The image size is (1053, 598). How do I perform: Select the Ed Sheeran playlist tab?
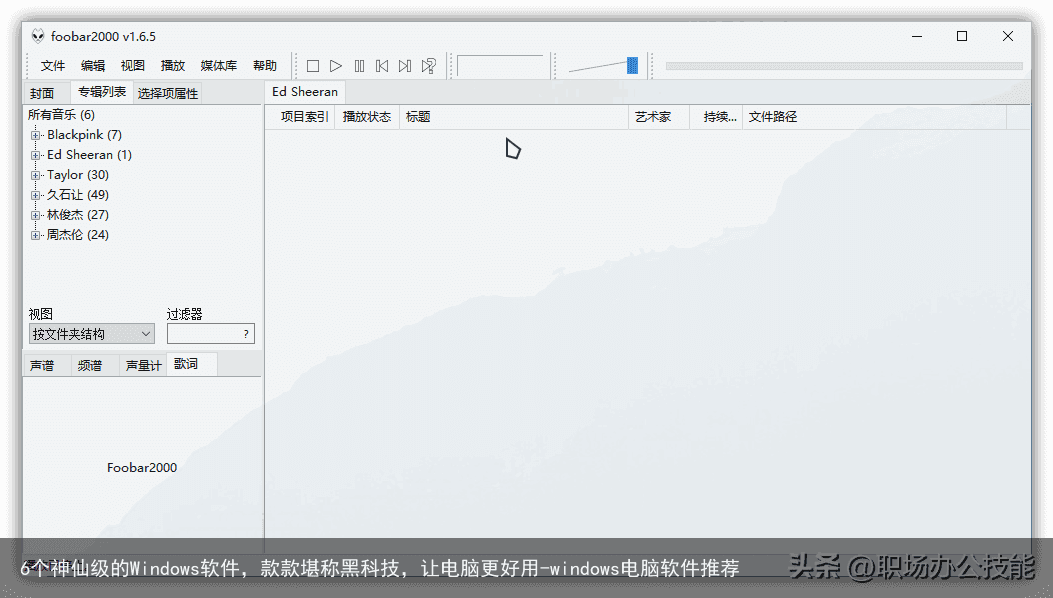[x=304, y=91]
